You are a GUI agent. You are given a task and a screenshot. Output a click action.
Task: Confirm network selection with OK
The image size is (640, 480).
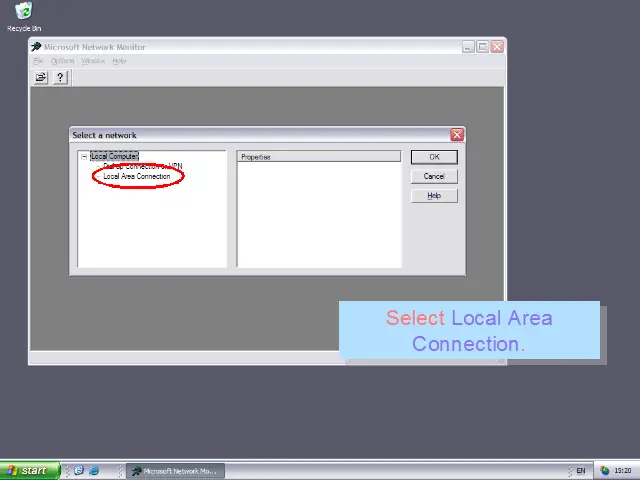pos(434,157)
